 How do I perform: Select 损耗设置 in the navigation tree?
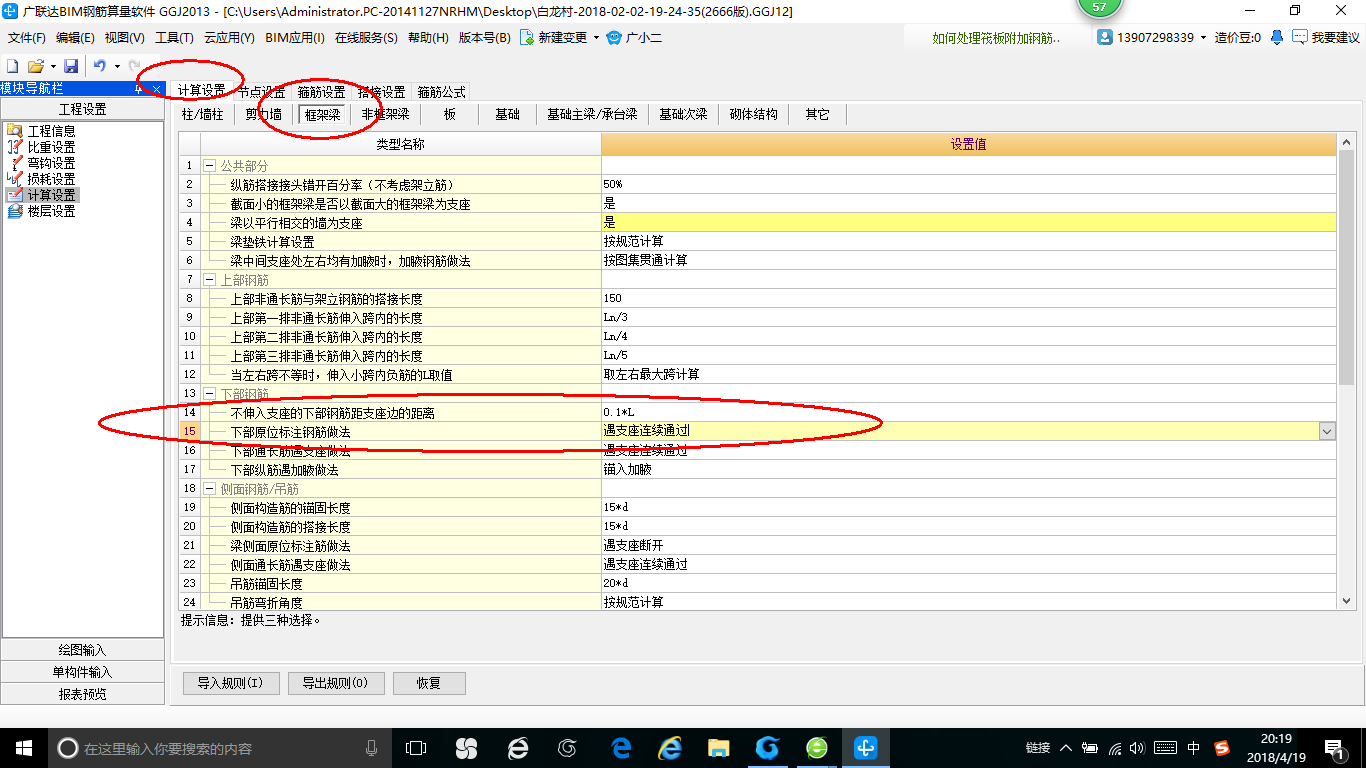point(51,179)
